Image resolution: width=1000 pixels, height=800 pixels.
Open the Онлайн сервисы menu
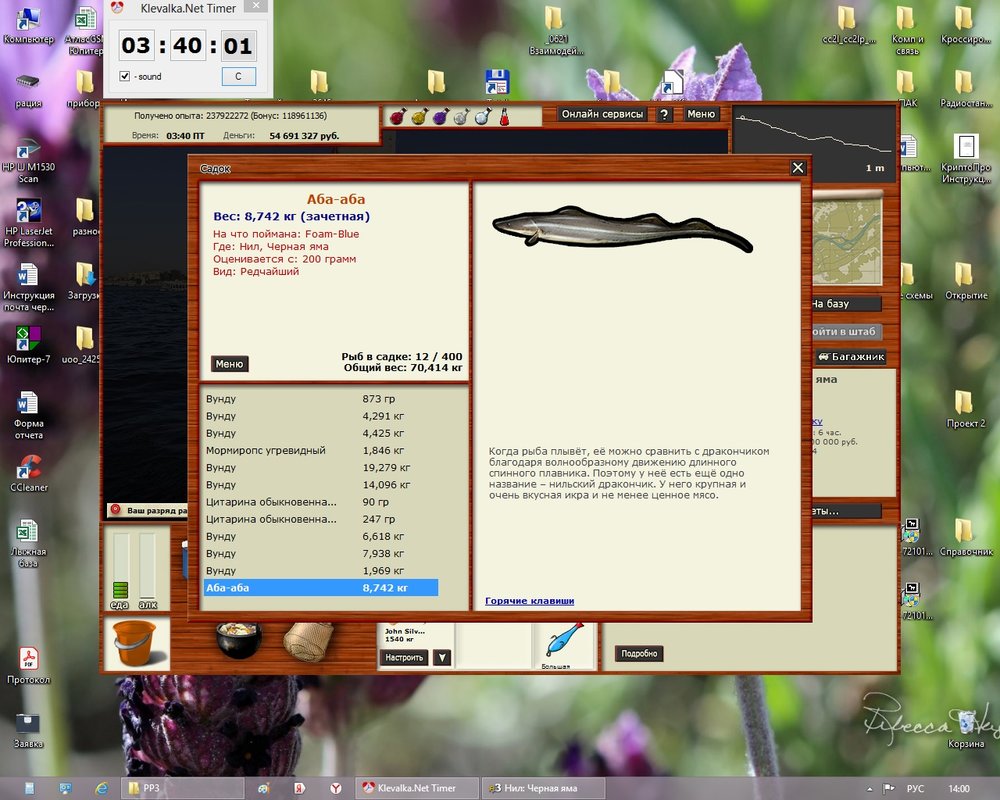602,114
